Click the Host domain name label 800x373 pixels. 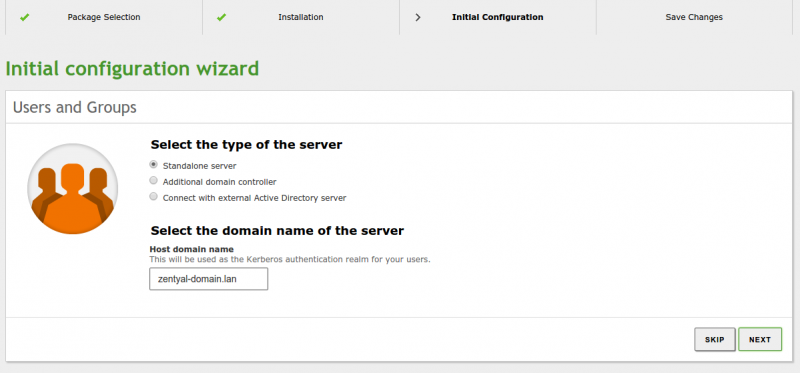[x=191, y=249]
